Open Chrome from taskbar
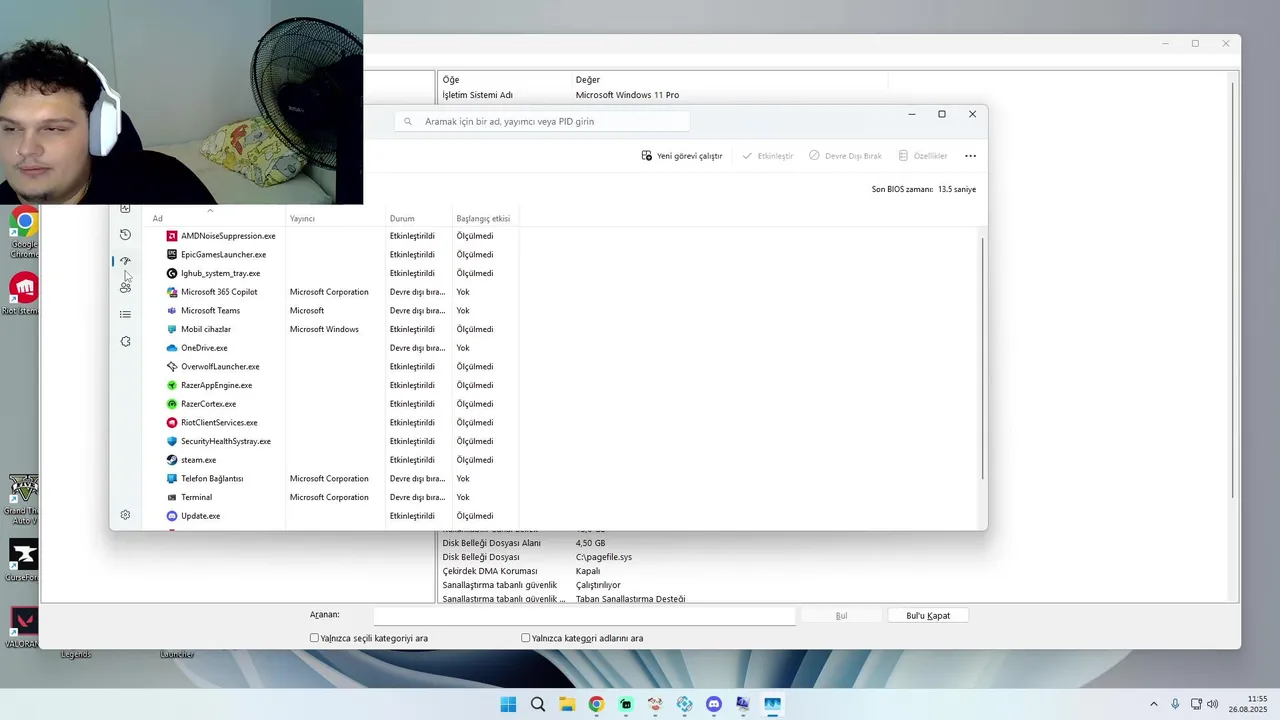 [x=596, y=704]
